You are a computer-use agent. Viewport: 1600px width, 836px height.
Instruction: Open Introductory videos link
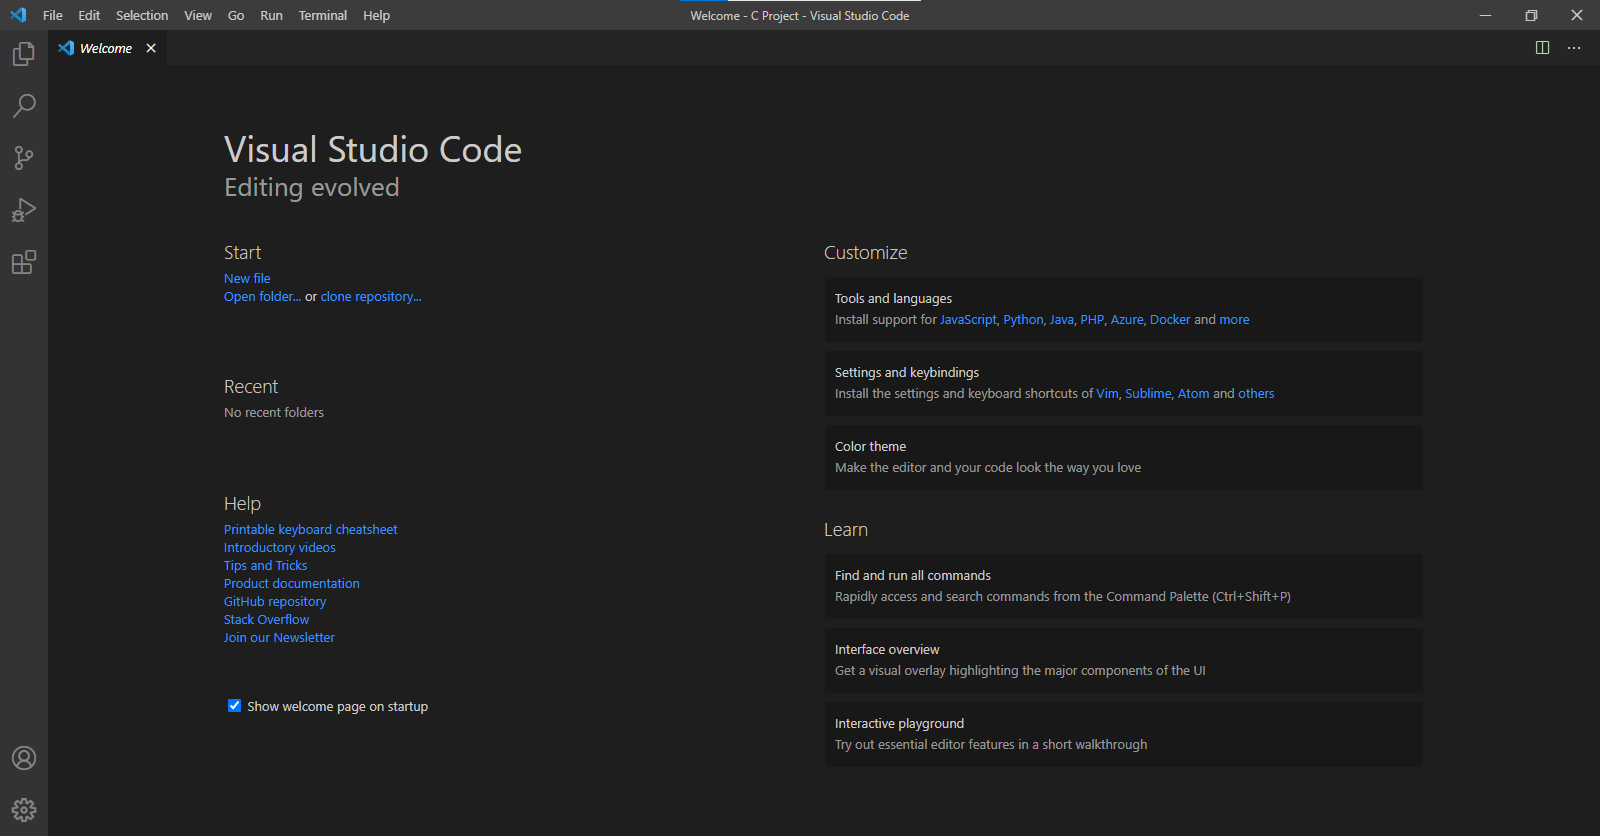pyautogui.click(x=280, y=547)
